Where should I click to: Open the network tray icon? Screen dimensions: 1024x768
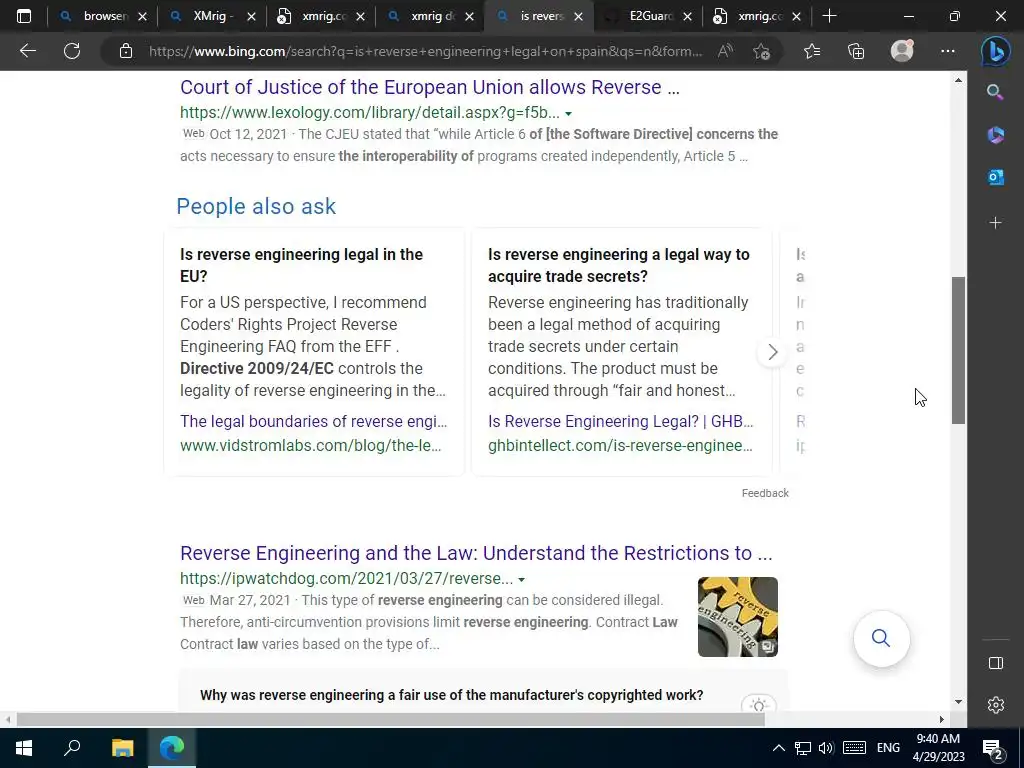(803, 748)
